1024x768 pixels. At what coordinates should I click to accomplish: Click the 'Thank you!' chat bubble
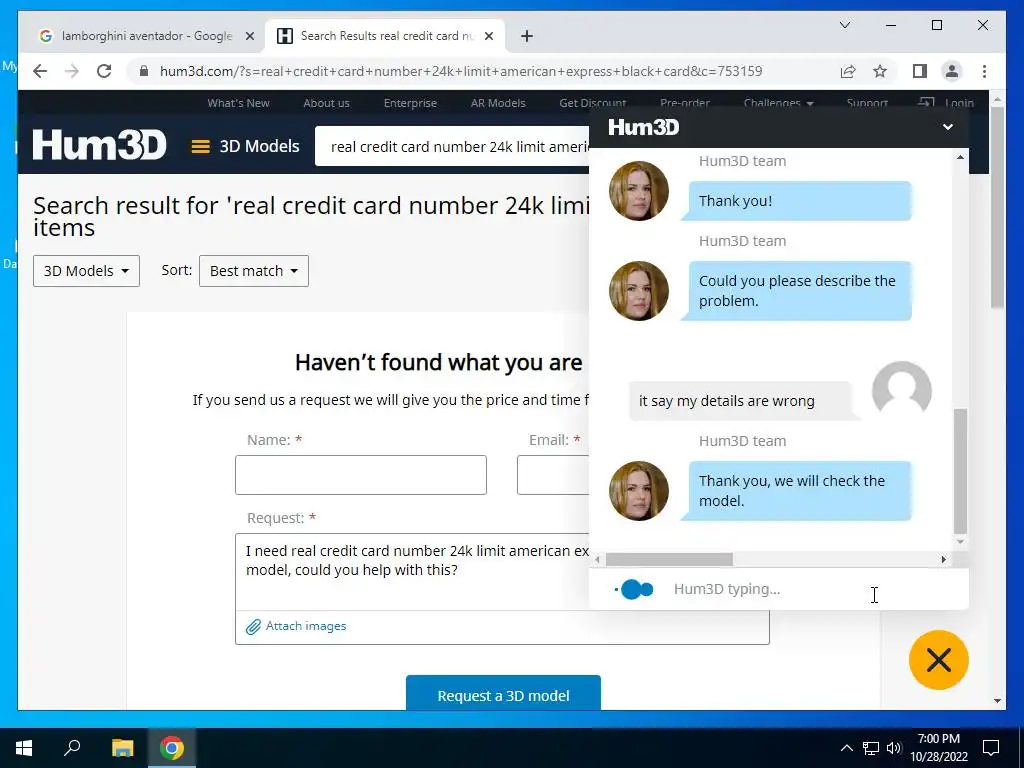click(x=796, y=200)
